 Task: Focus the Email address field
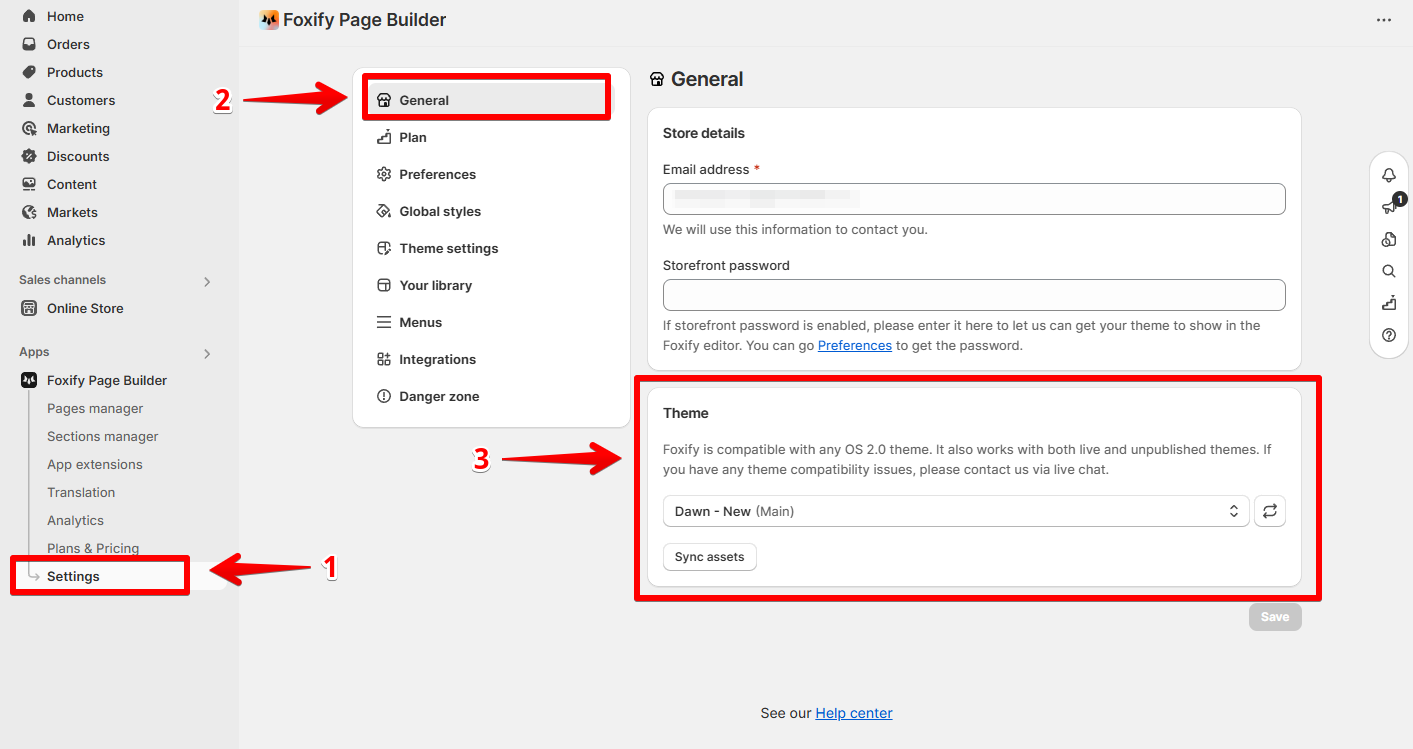click(974, 199)
